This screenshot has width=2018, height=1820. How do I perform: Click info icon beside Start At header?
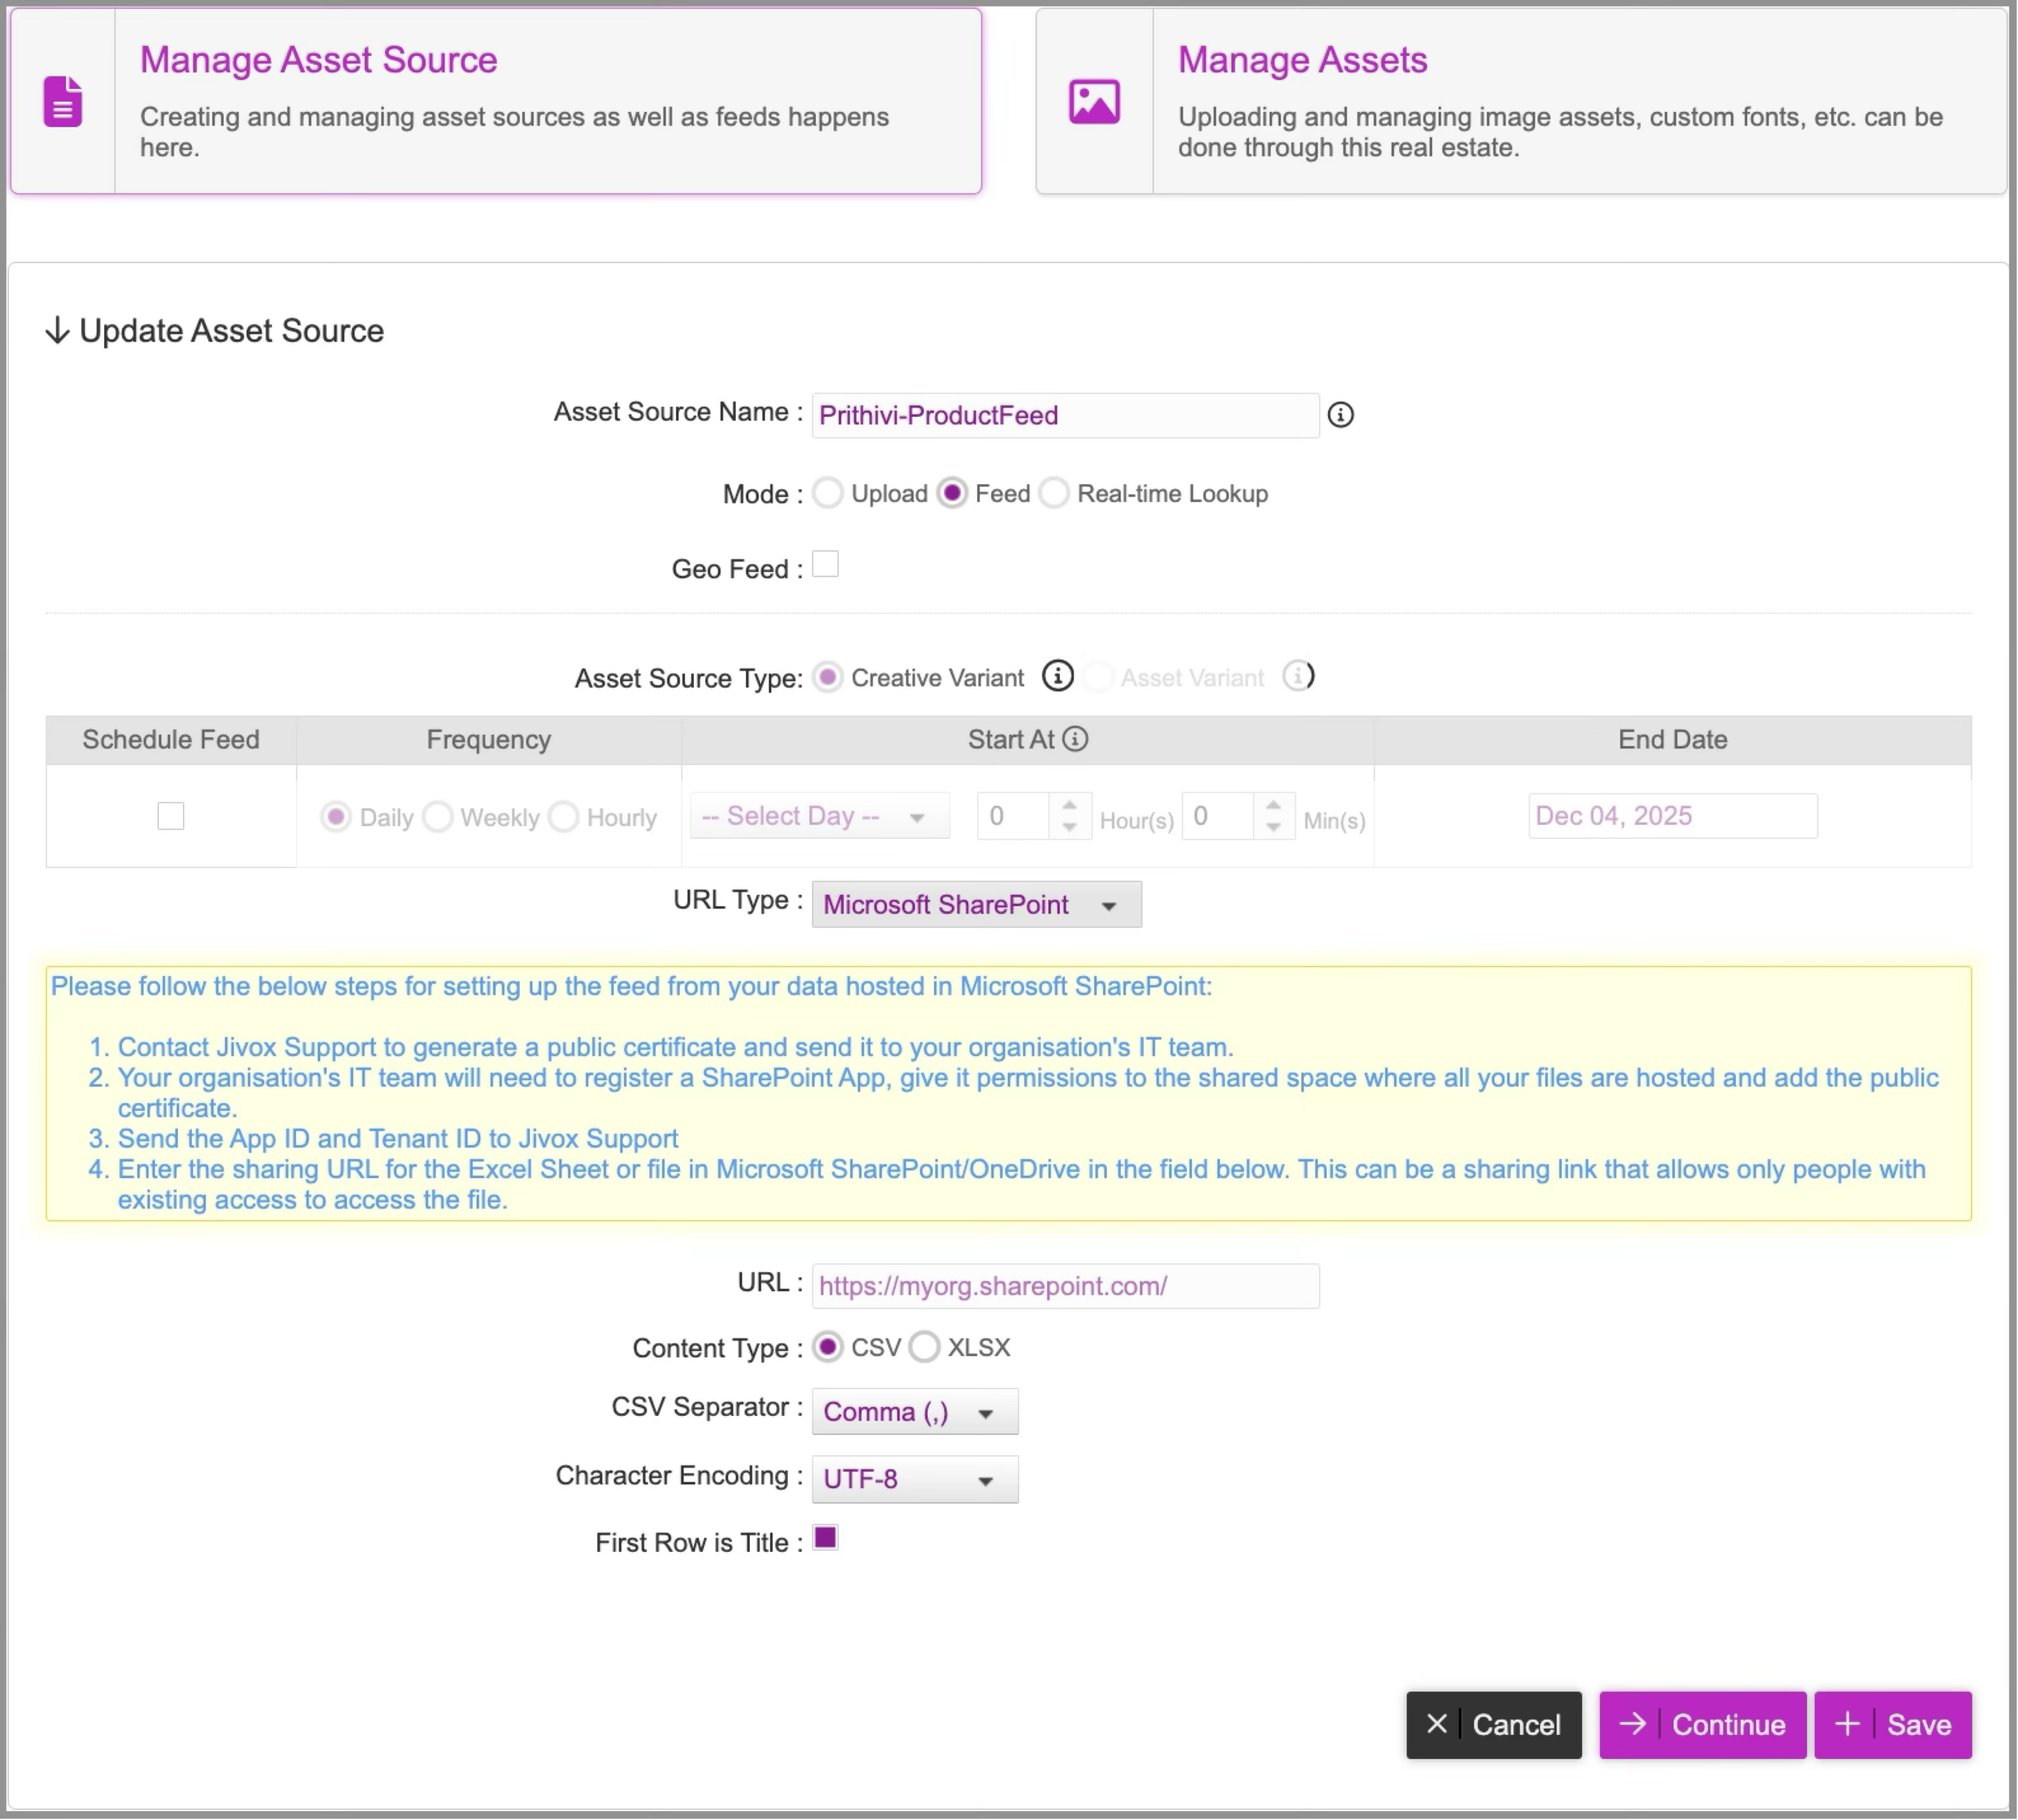coord(1075,739)
